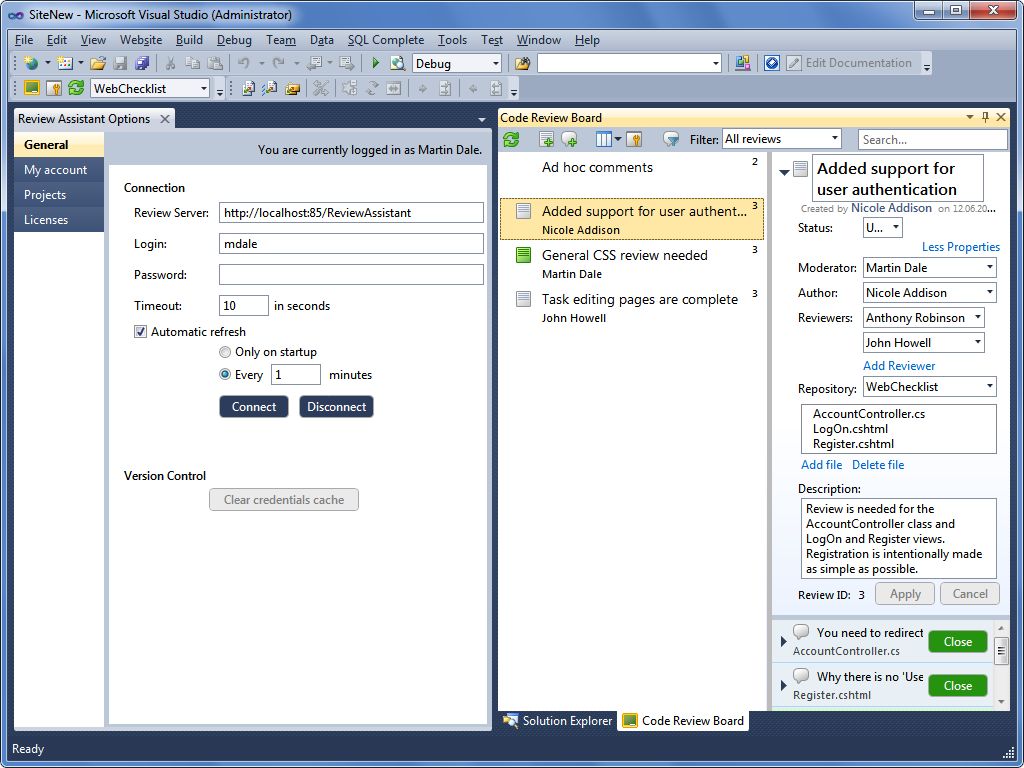The height and width of the screenshot is (768, 1024).
Task: Click the Connect button
Action: 253,407
